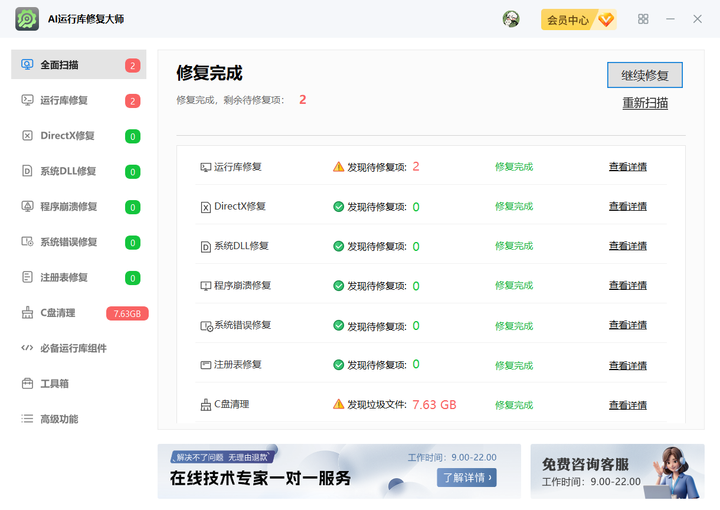Open the 会员中心 membership center

tap(579, 20)
